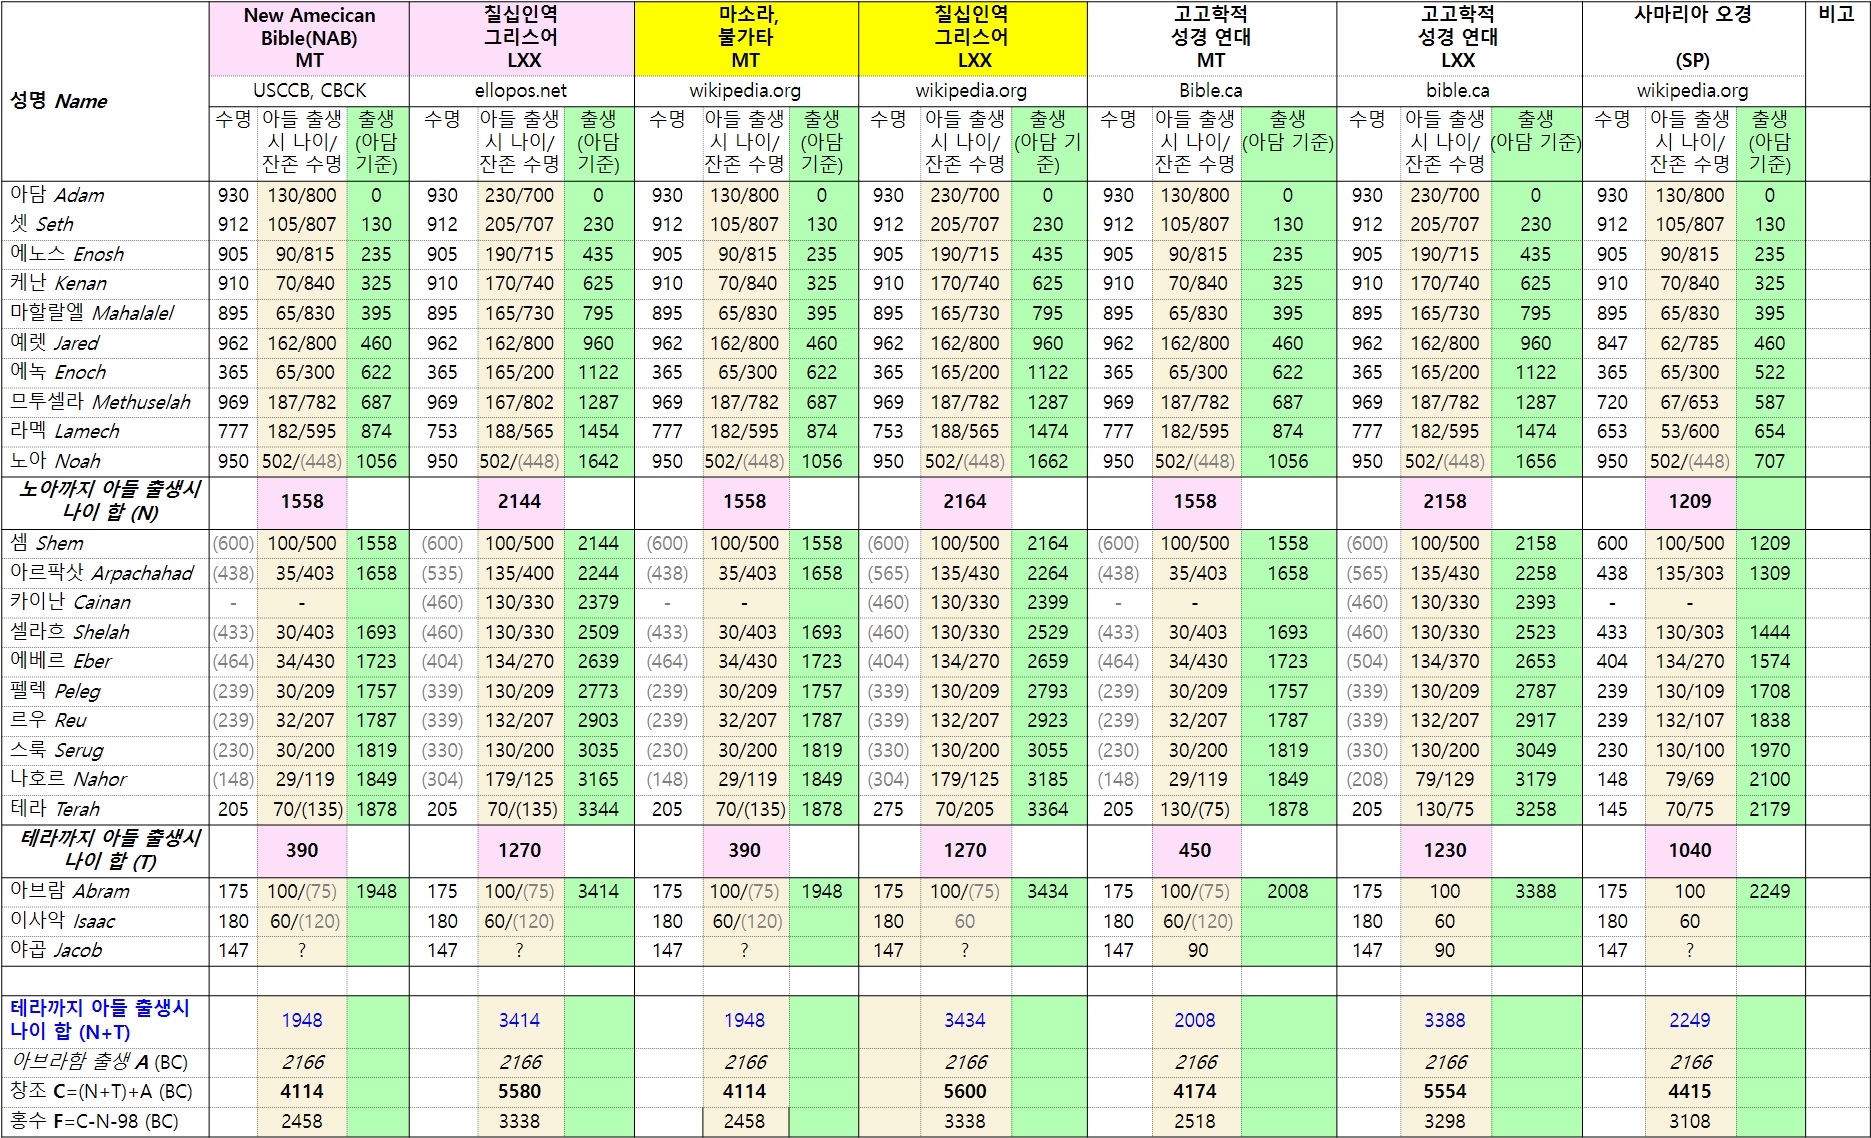1871x1138 pixels.
Task: Select the 'ellopos.net' source cell
Action: click(521, 90)
